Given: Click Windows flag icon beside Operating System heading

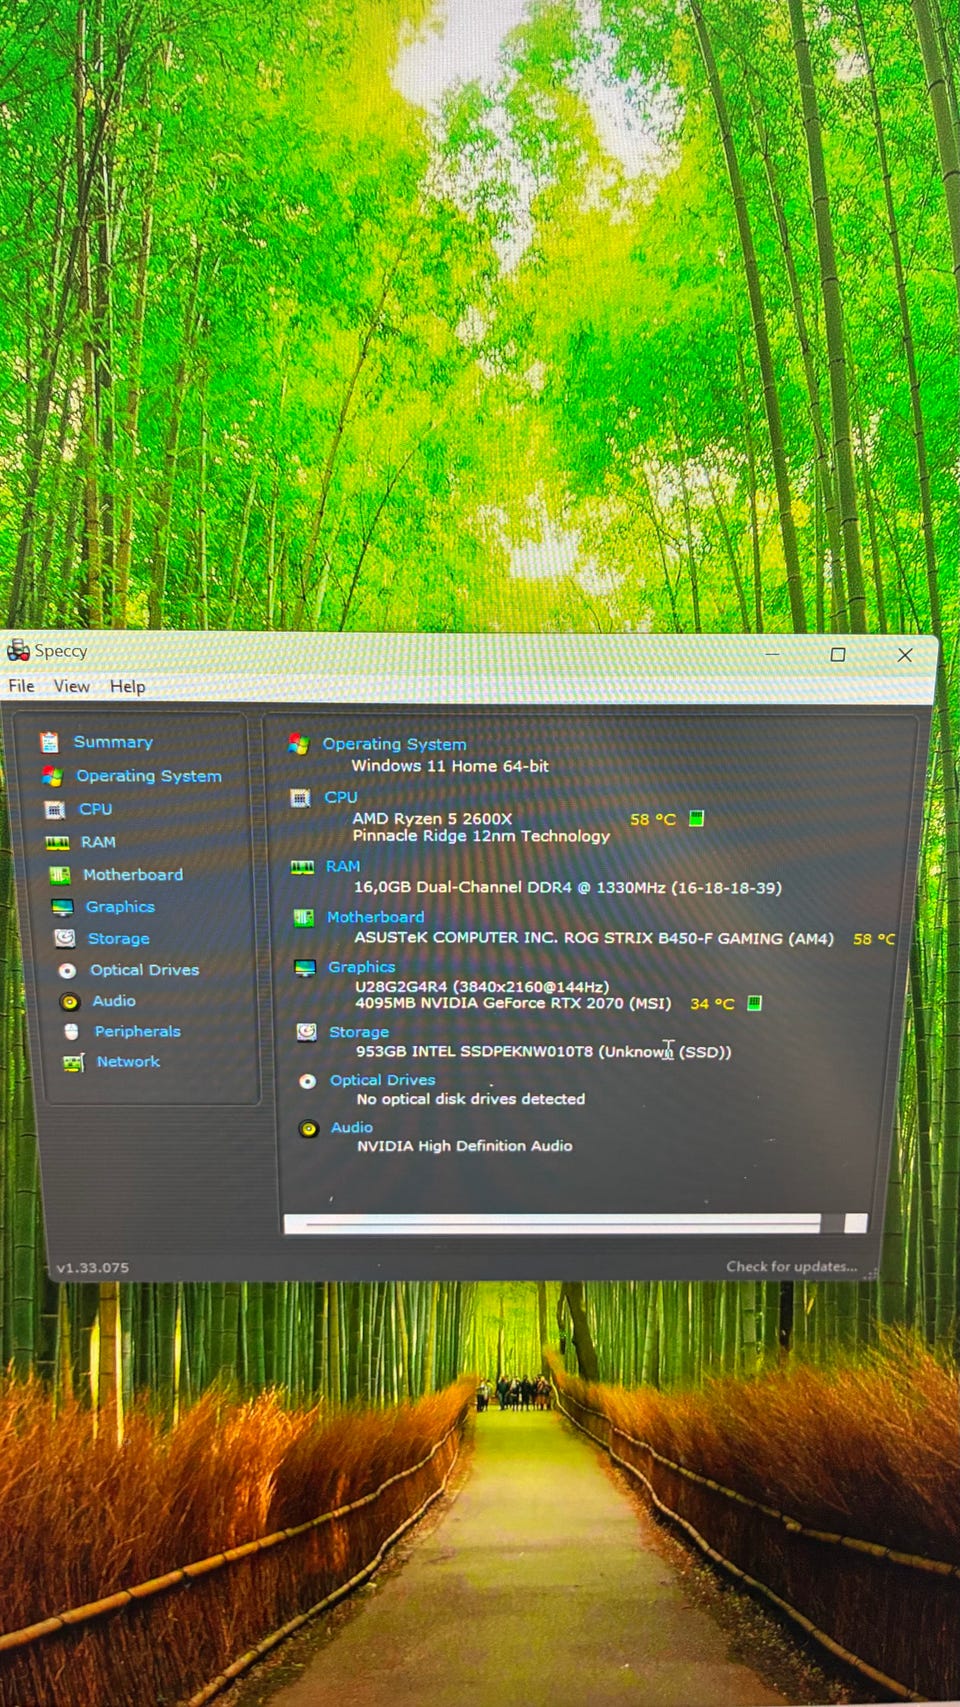Looking at the screenshot, I should click(298, 744).
